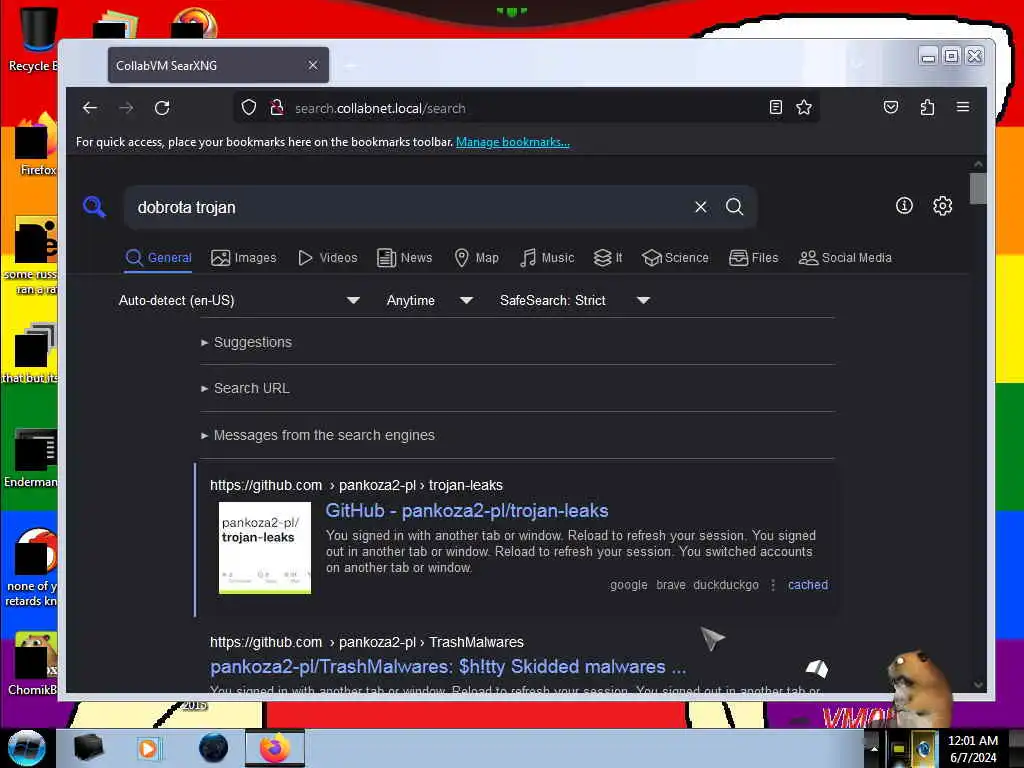The width and height of the screenshot is (1024, 768).
Task: Switch to the Images search category
Action: tap(244, 258)
